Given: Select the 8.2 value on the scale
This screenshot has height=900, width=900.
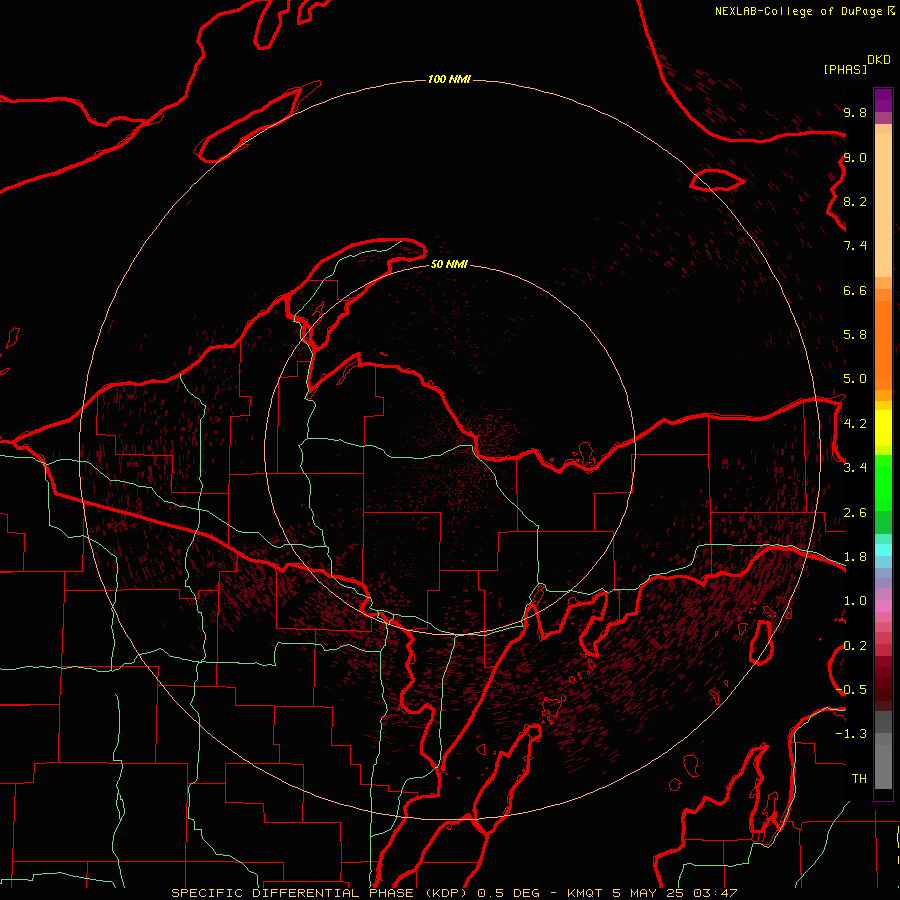Looking at the screenshot, I should click(x=855, y=201).
